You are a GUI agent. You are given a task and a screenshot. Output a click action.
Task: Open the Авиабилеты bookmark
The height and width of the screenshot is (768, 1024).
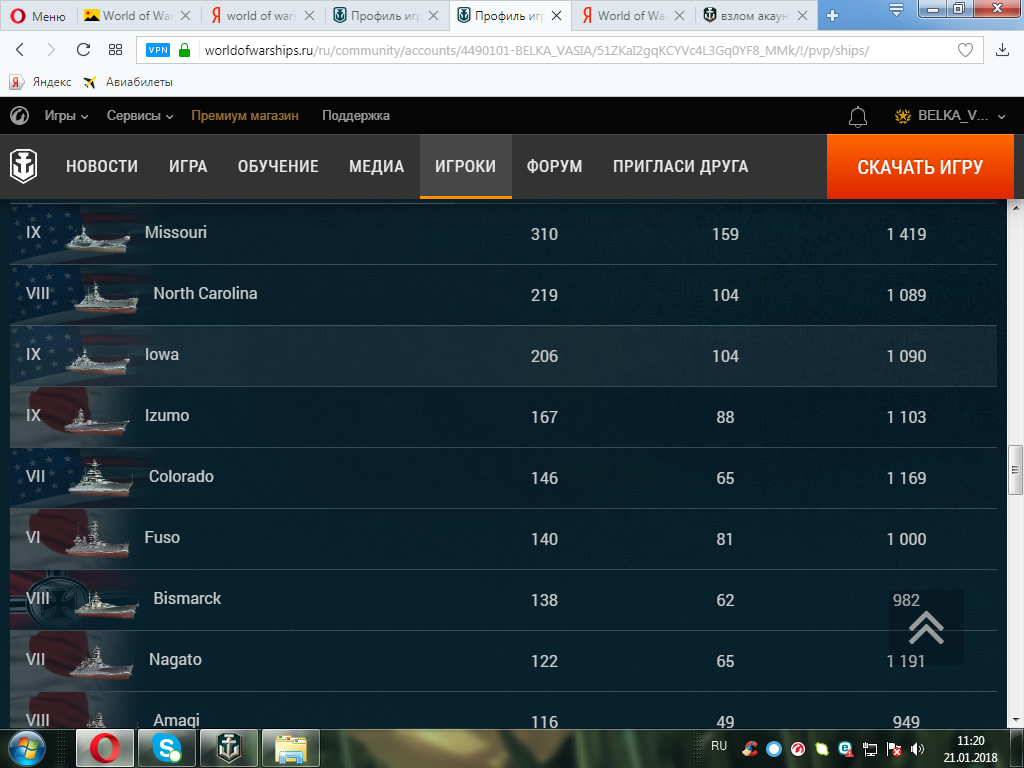pyautogui.click(x=128, y=82)
